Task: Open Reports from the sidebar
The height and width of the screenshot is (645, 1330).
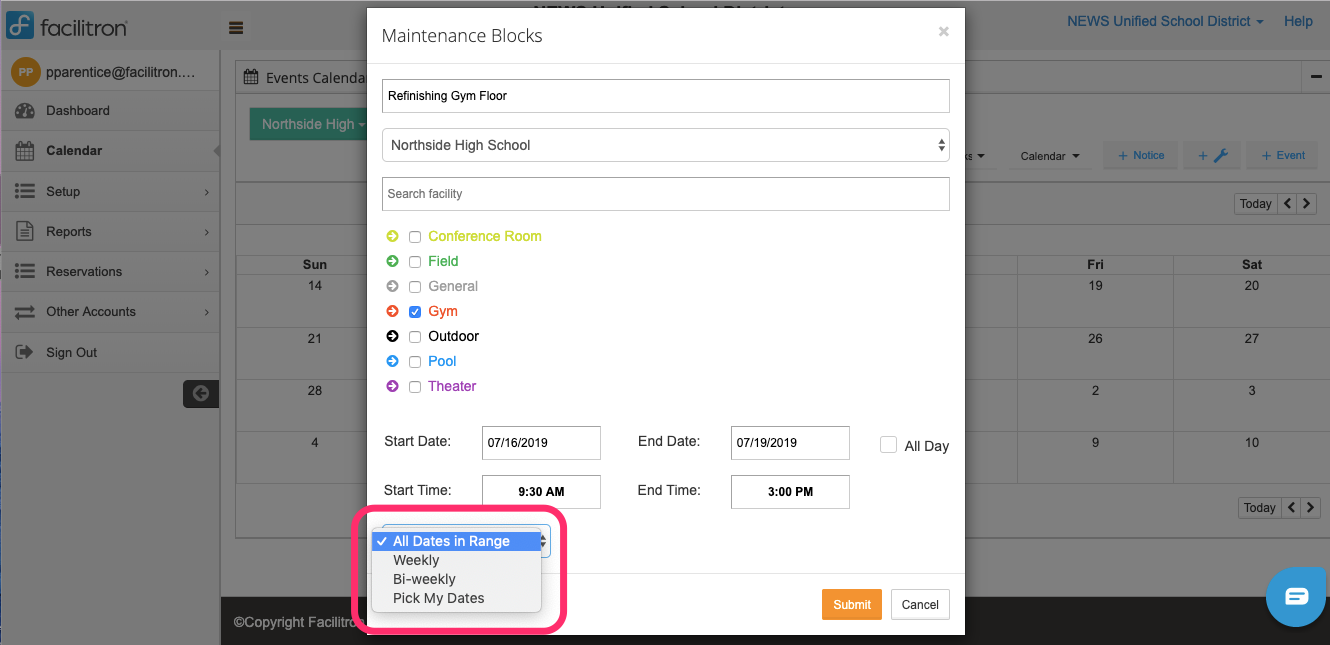Action: tap(67, 231)
